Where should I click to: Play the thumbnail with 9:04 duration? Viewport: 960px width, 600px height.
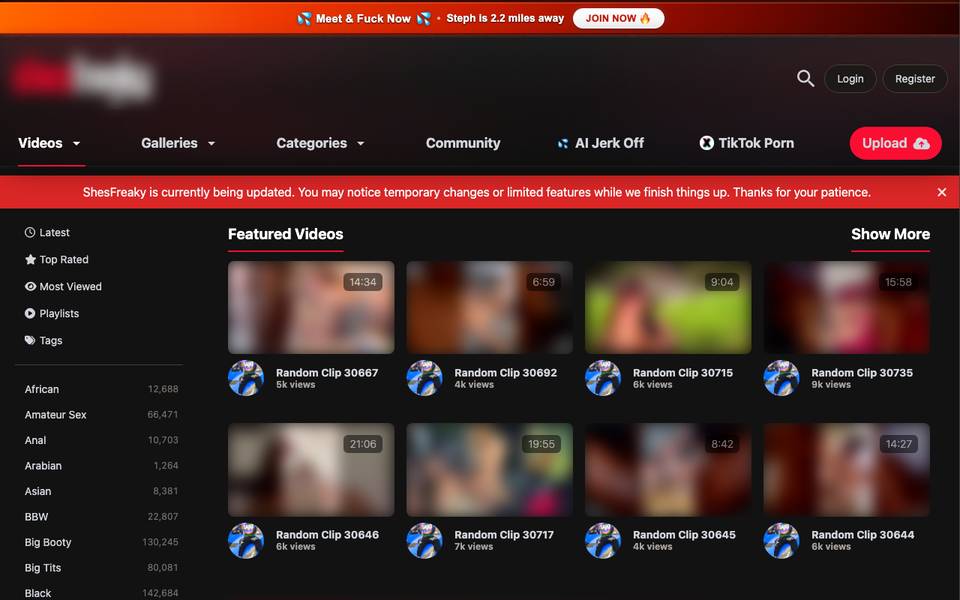click(x=668, y=307)
